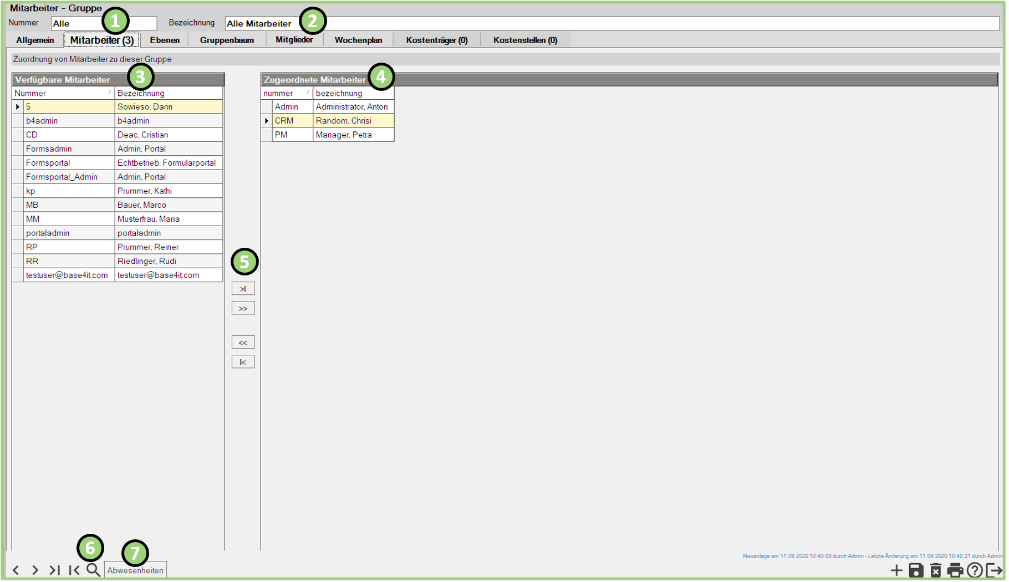Click the Abwesenheiten button

coord(136,570)
